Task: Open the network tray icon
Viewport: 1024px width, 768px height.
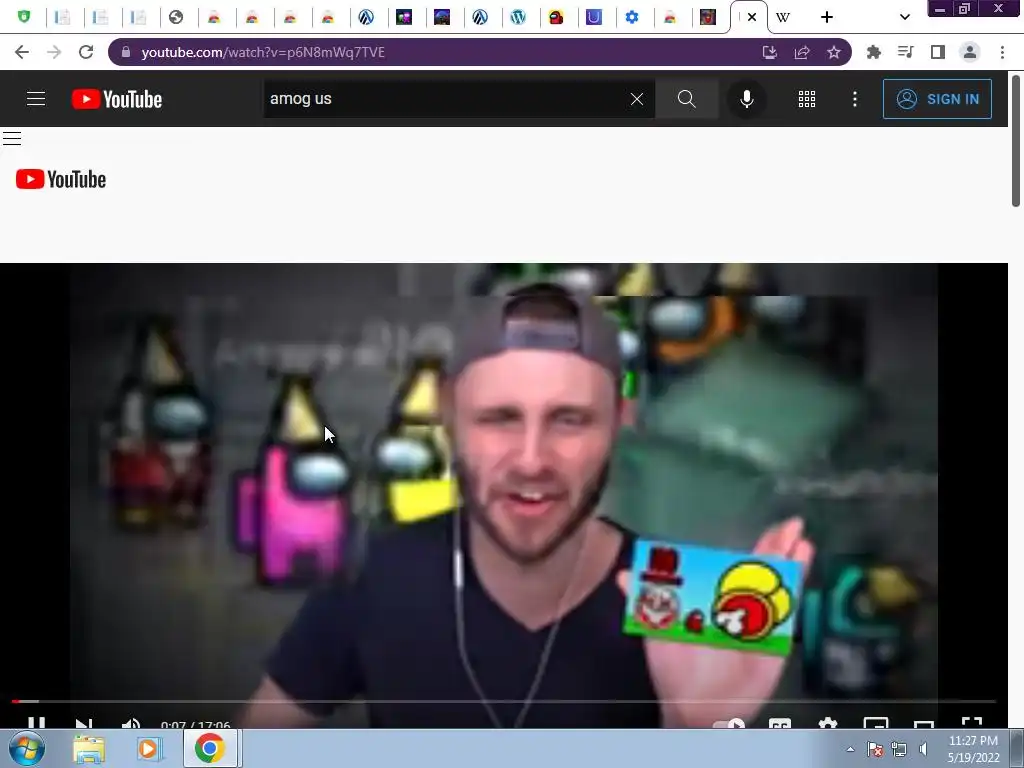Action: click(x=899, y=749)
